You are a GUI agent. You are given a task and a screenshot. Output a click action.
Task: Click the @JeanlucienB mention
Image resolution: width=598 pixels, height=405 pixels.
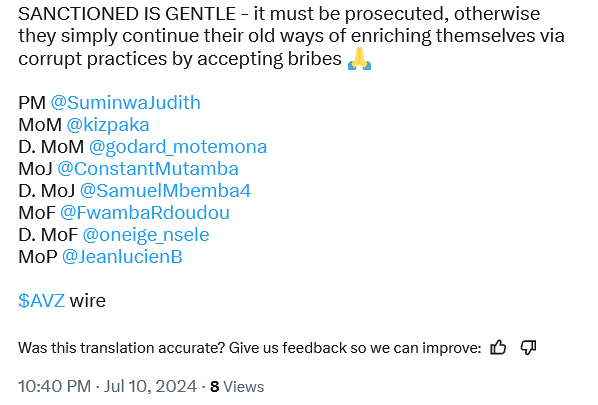point(122,257)
